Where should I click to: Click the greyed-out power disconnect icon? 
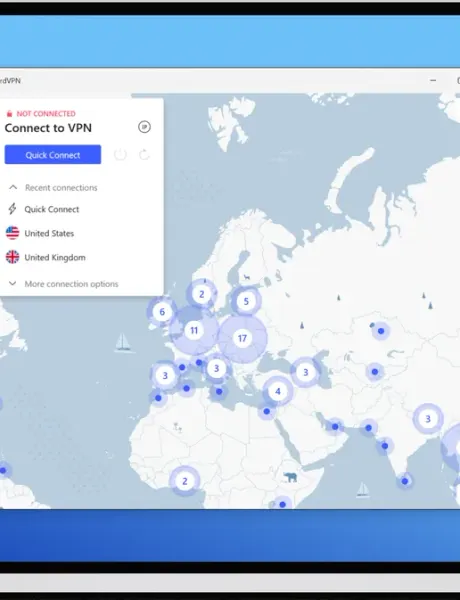(120, 155)
